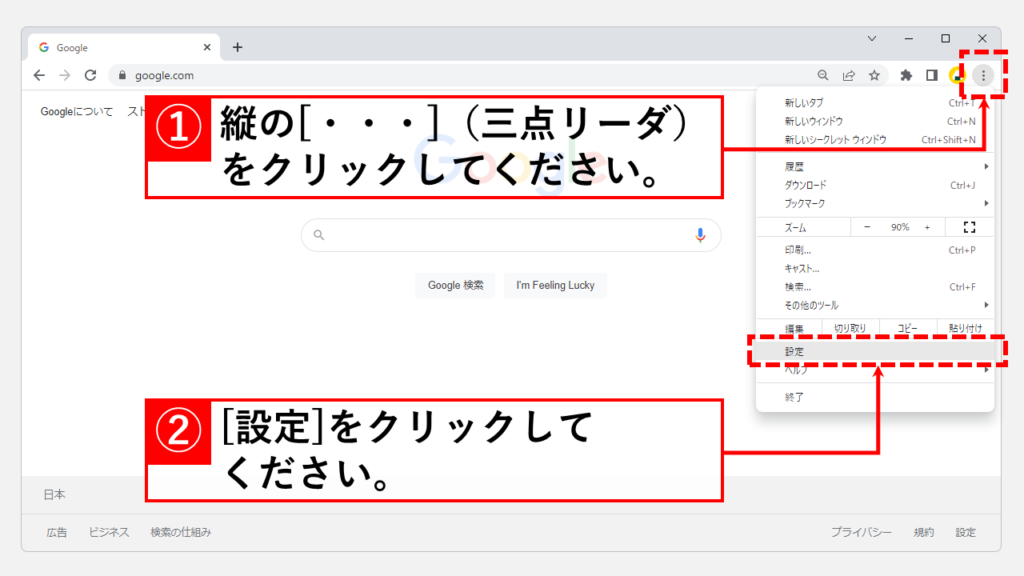Go back with the back arrow
This screenshot has height=576, width=1024.
[39, 75]
